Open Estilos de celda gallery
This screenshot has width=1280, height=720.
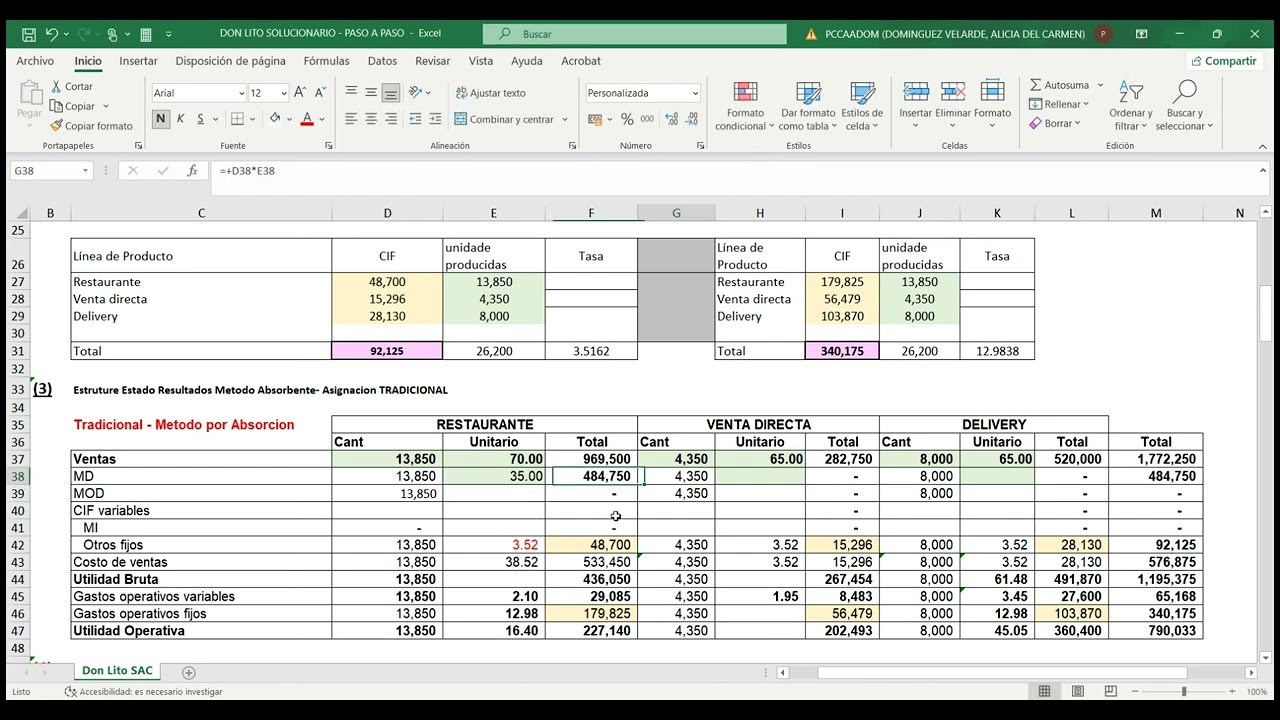pos(862,105)
